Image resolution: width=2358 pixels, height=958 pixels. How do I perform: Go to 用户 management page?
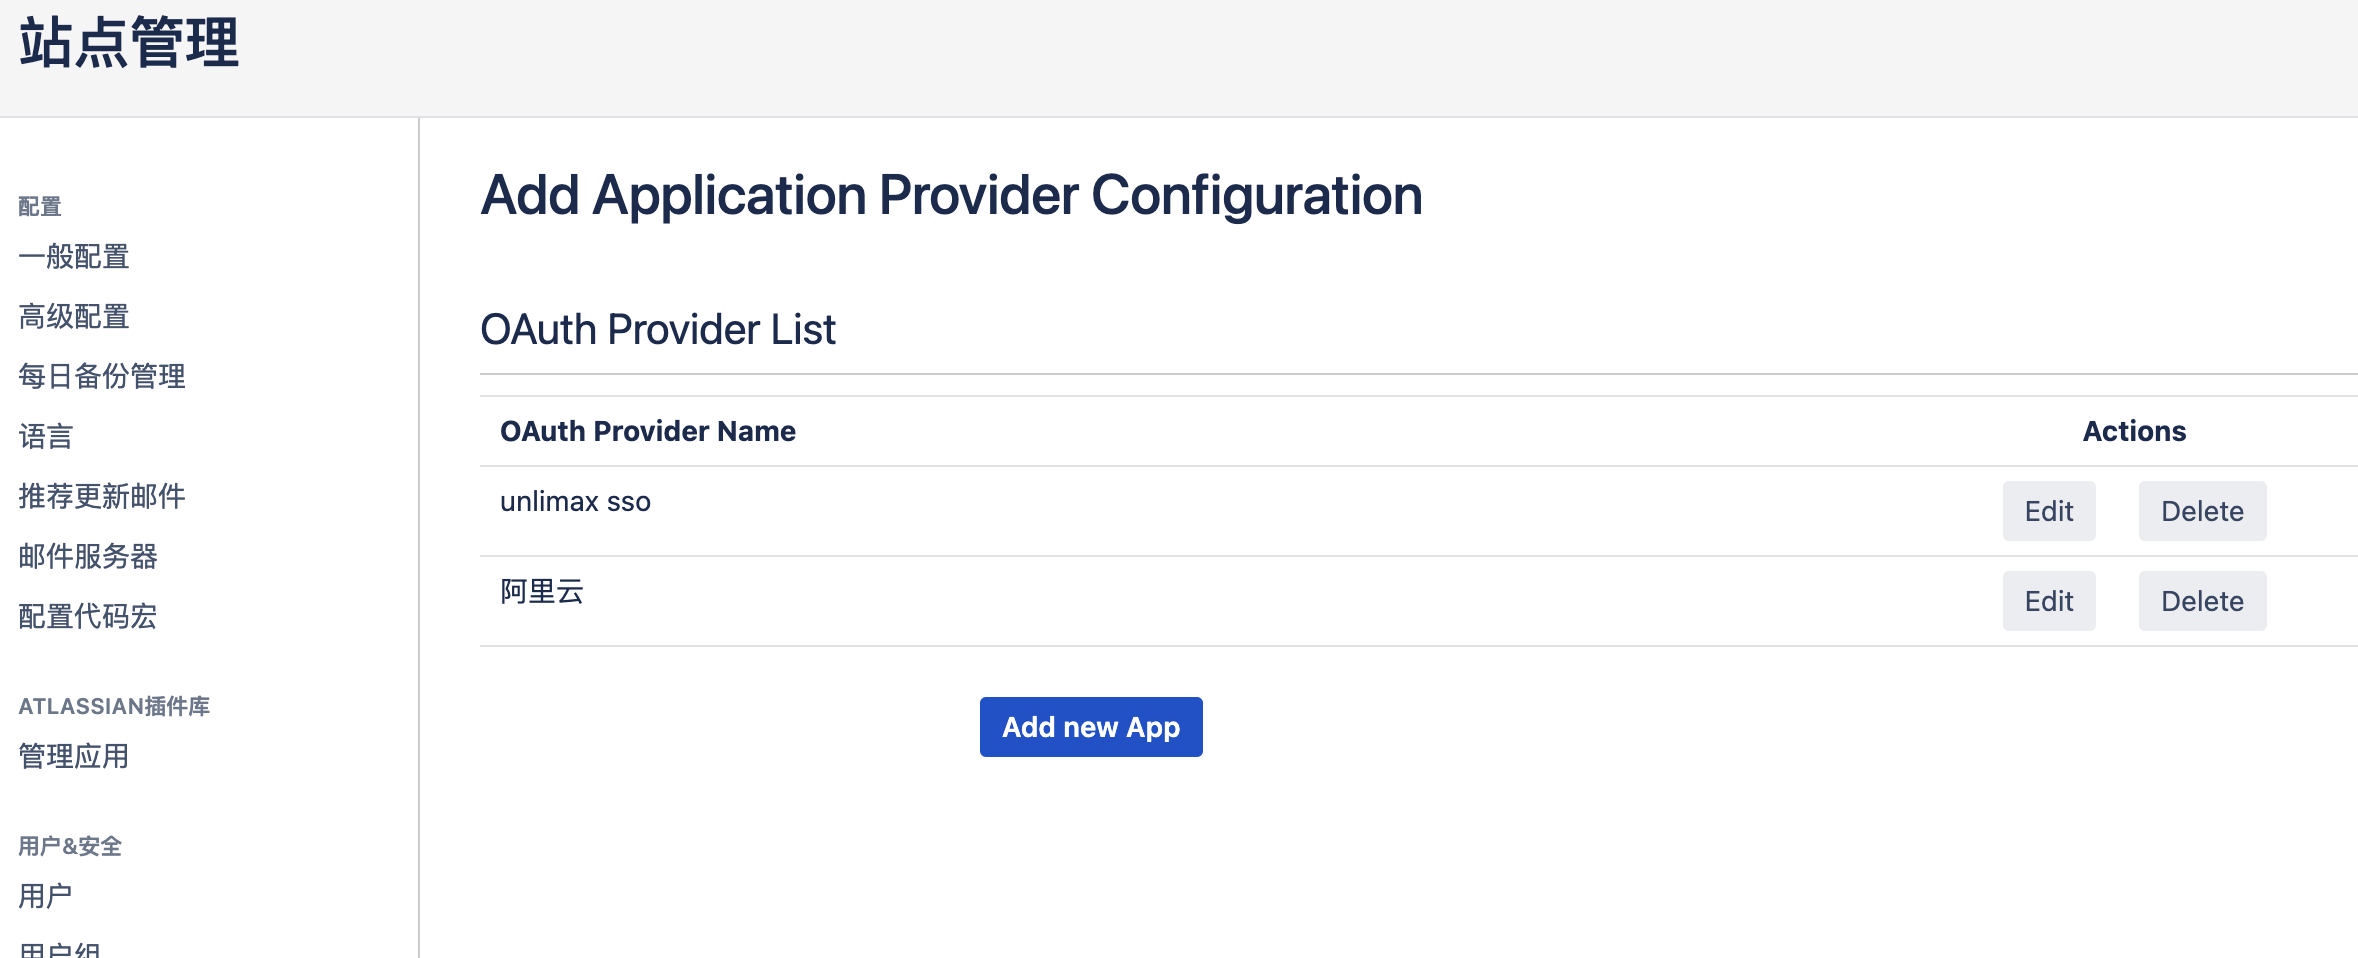tap(46, 896)
